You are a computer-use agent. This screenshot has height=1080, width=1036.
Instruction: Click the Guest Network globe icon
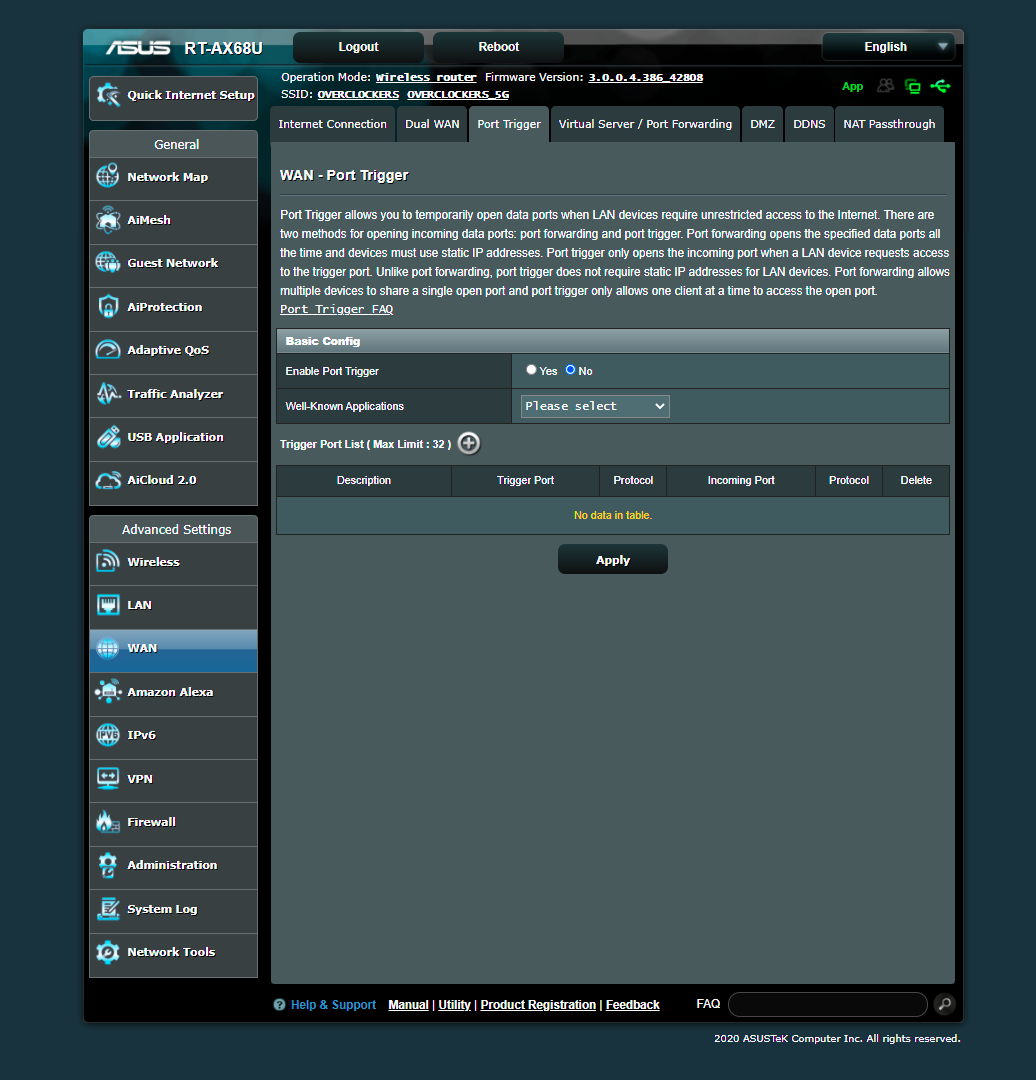[108, 262]
